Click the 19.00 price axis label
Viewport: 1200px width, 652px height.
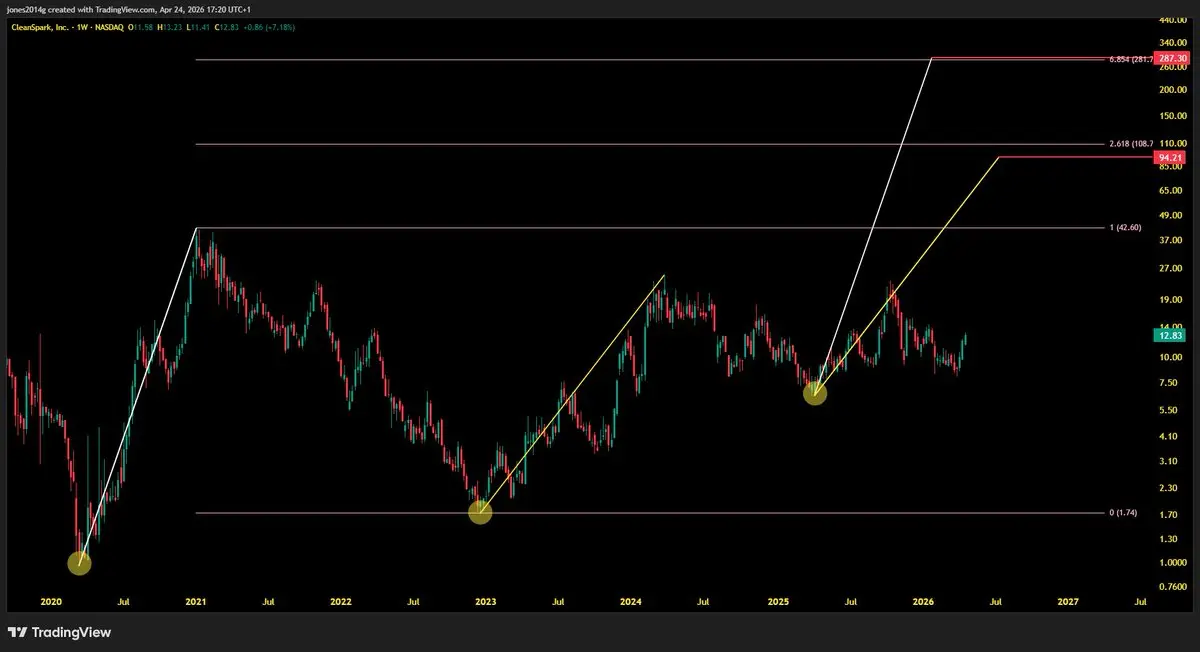pos(1169,300)
